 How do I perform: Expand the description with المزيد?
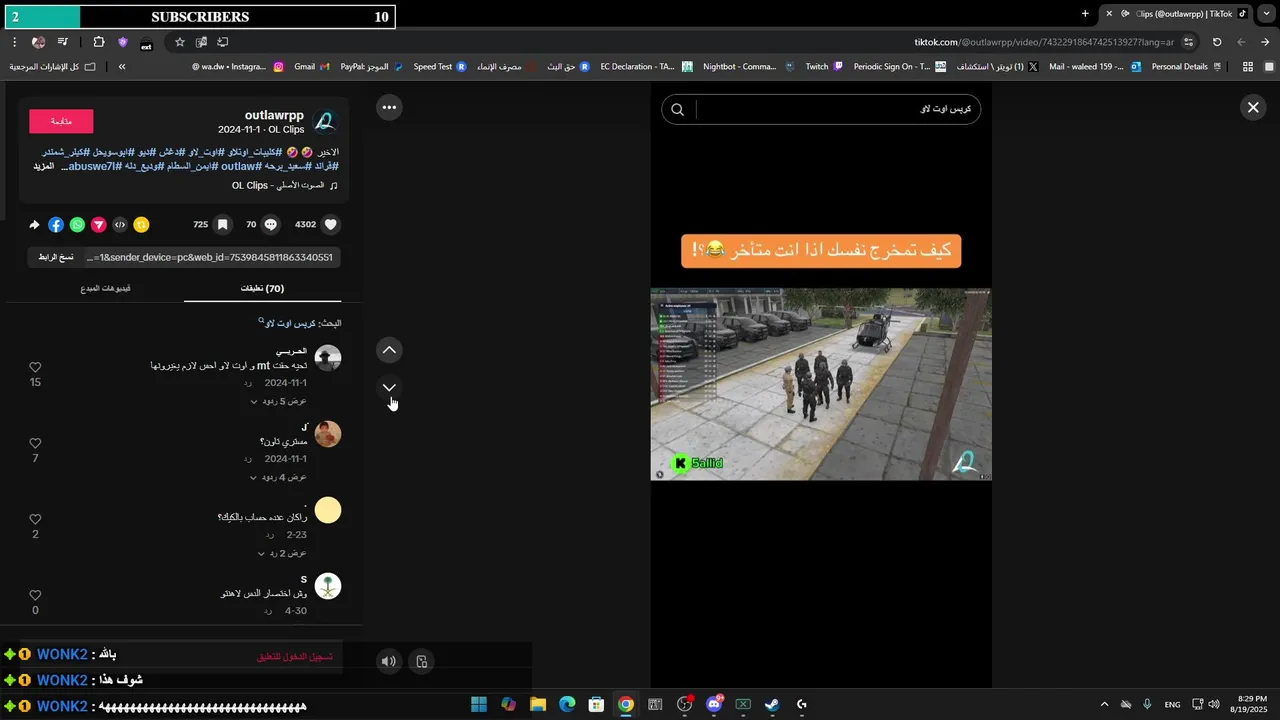click(44, 166)
